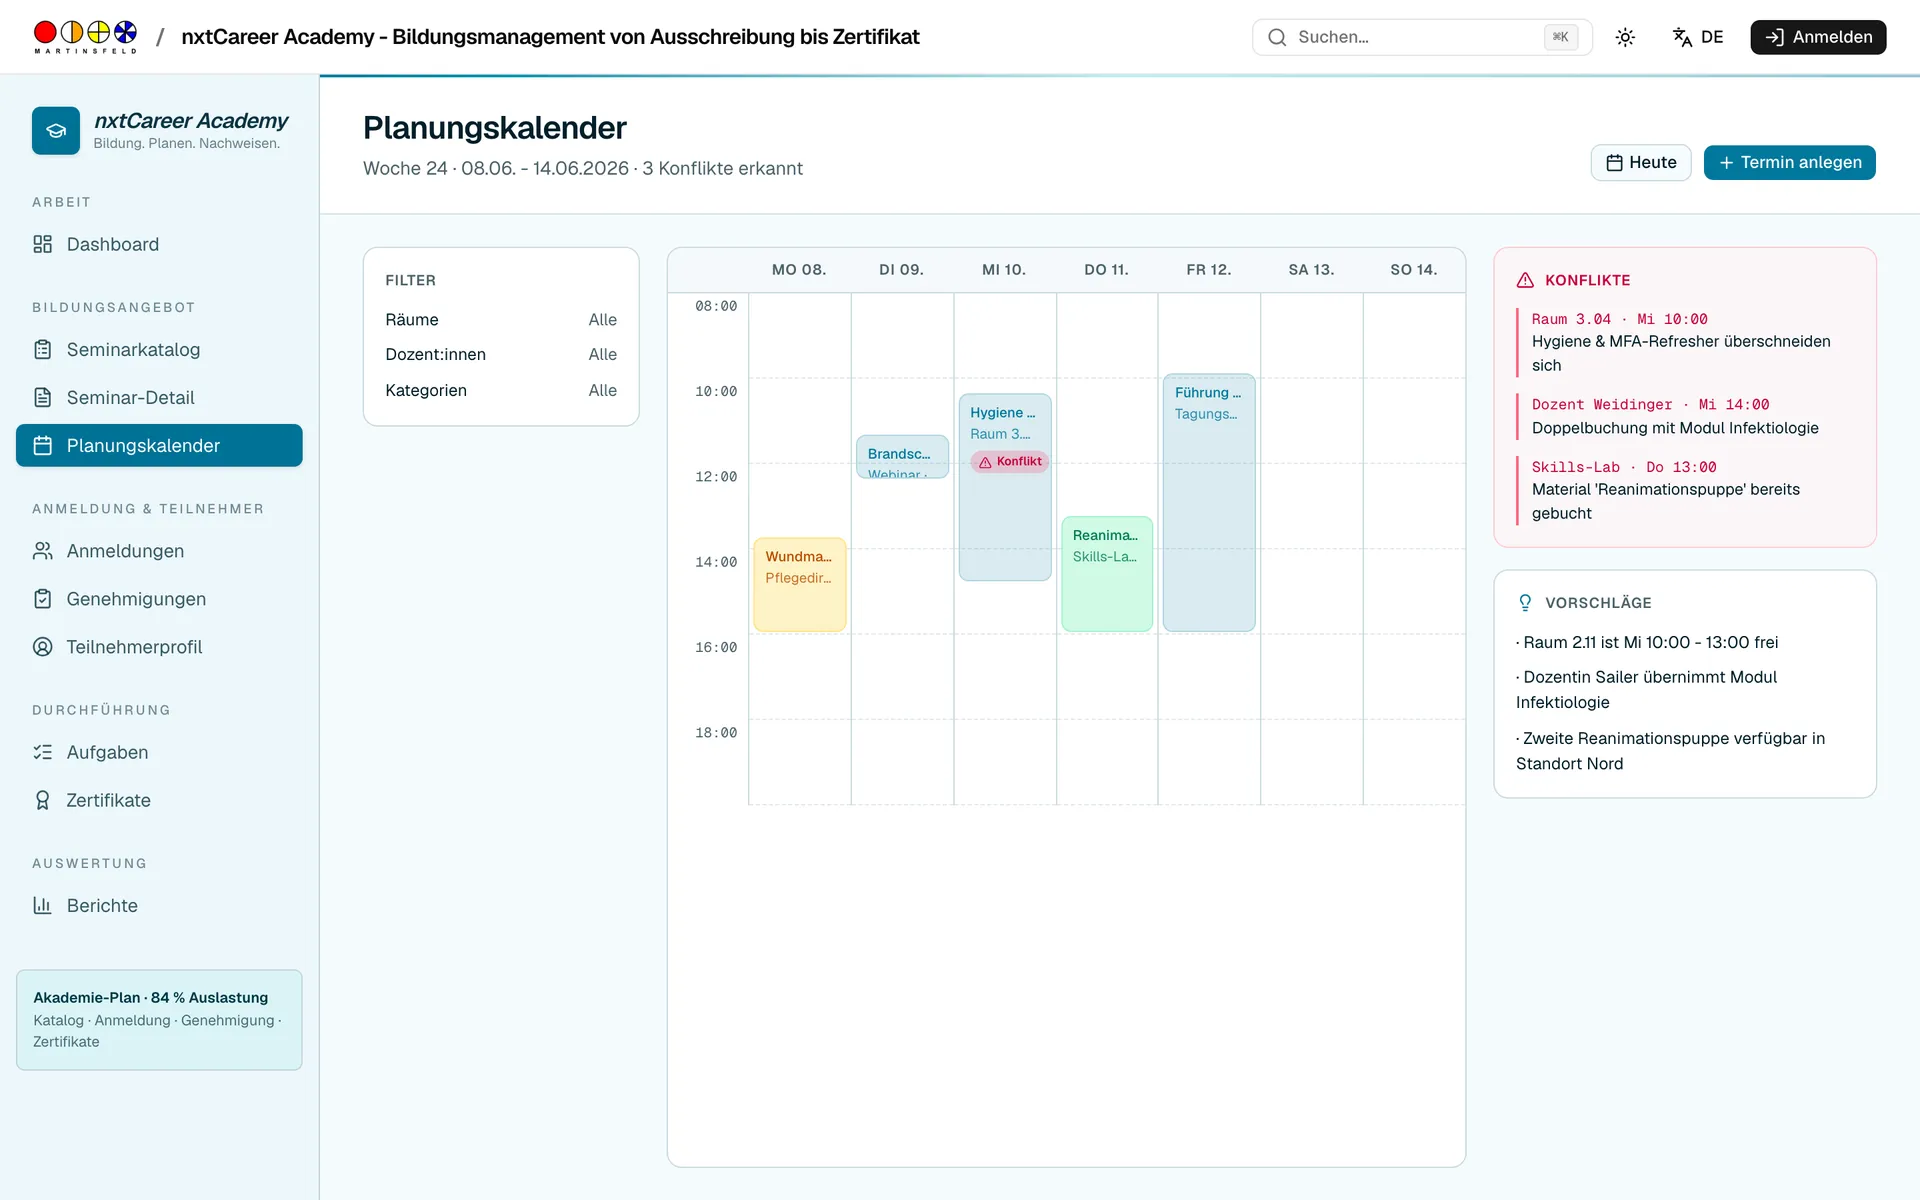Open the Wundma... event on Monday
Image resolution: width=1920 pixels, height=1200 pixels.
pos(800,585)
